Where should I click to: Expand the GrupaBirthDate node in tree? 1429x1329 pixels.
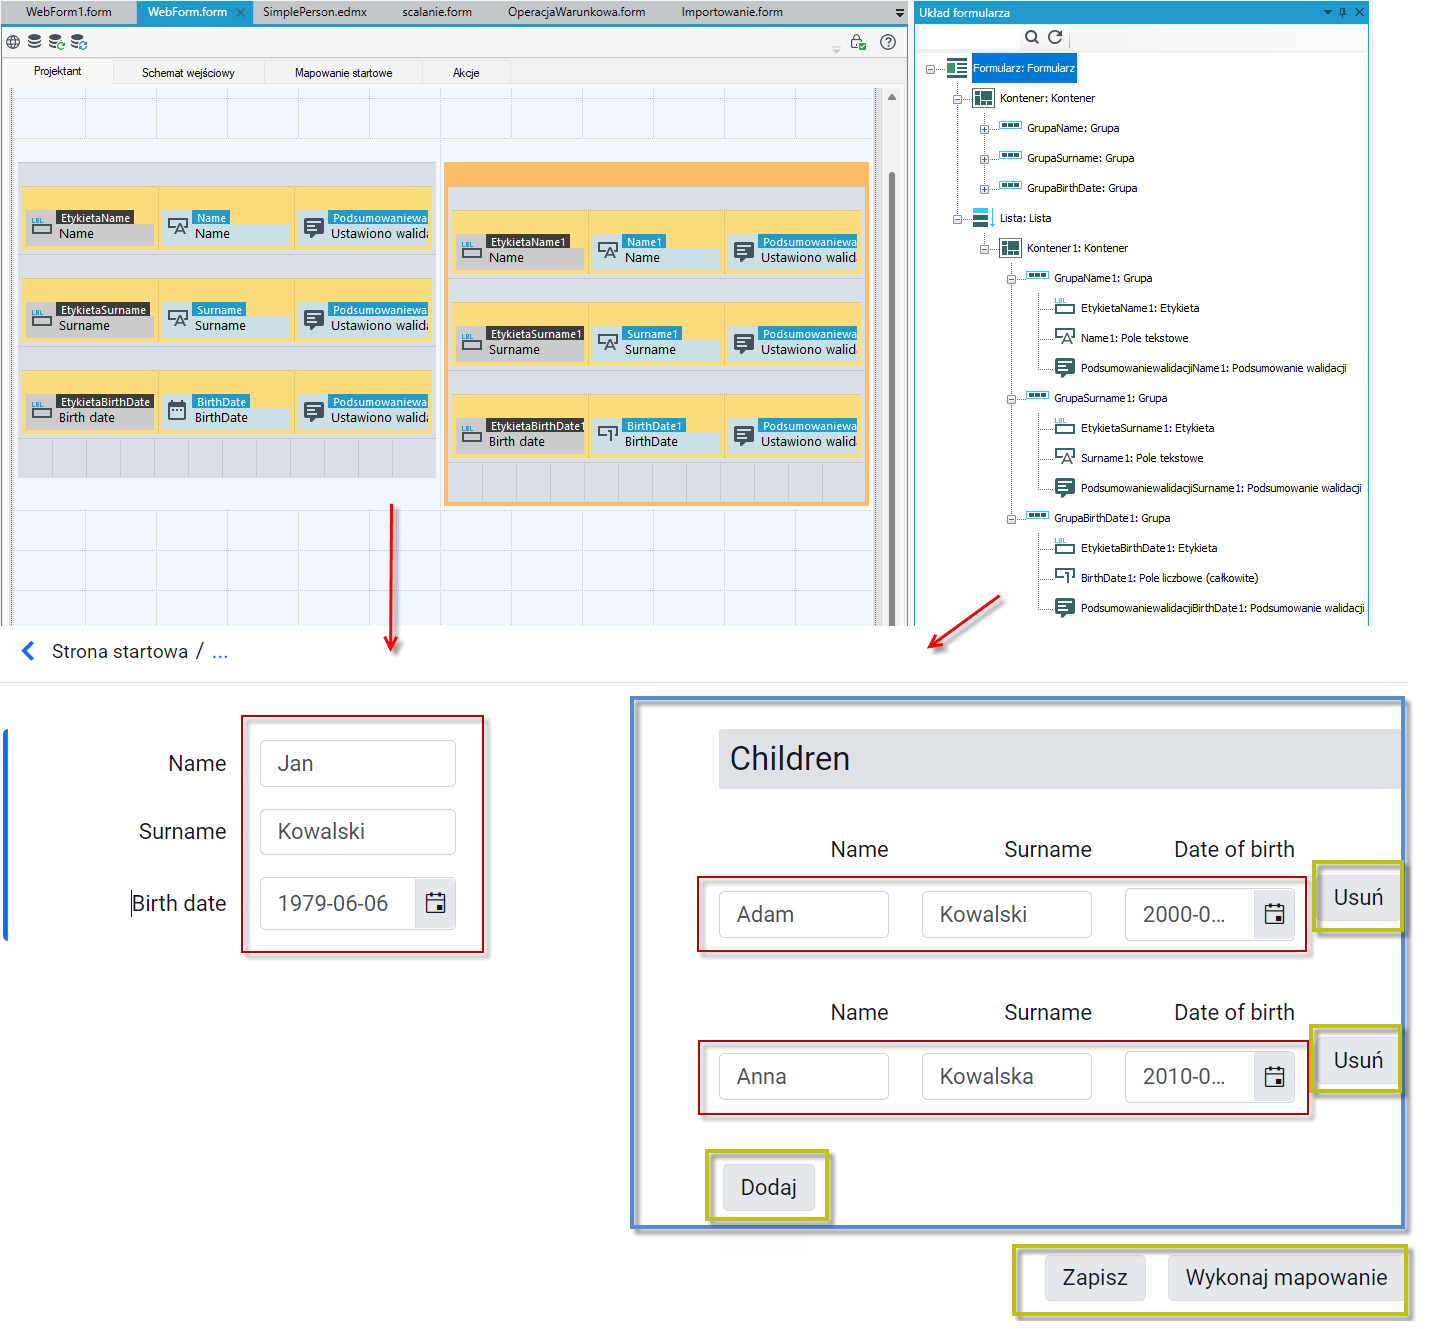point(985,189)
